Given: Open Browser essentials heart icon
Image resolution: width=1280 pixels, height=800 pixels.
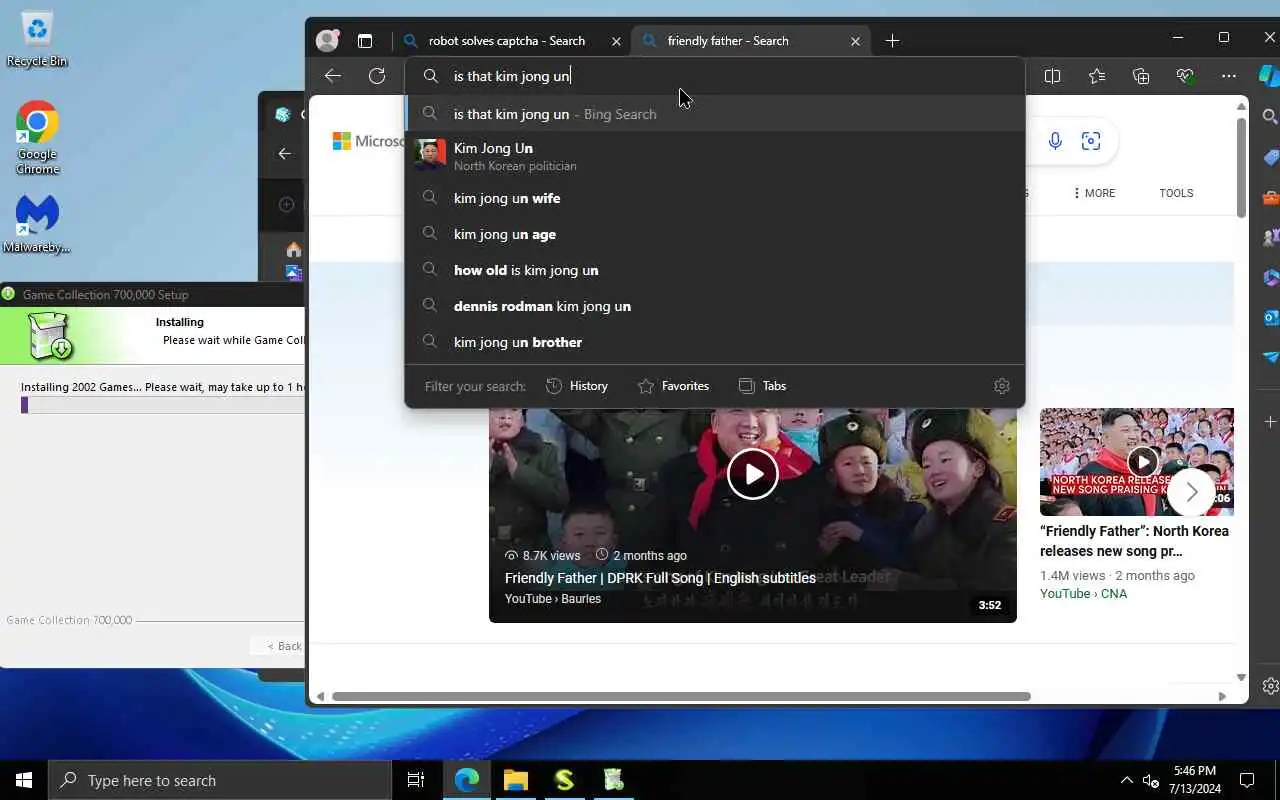Looking at the screenshot, I should 1185,76.
